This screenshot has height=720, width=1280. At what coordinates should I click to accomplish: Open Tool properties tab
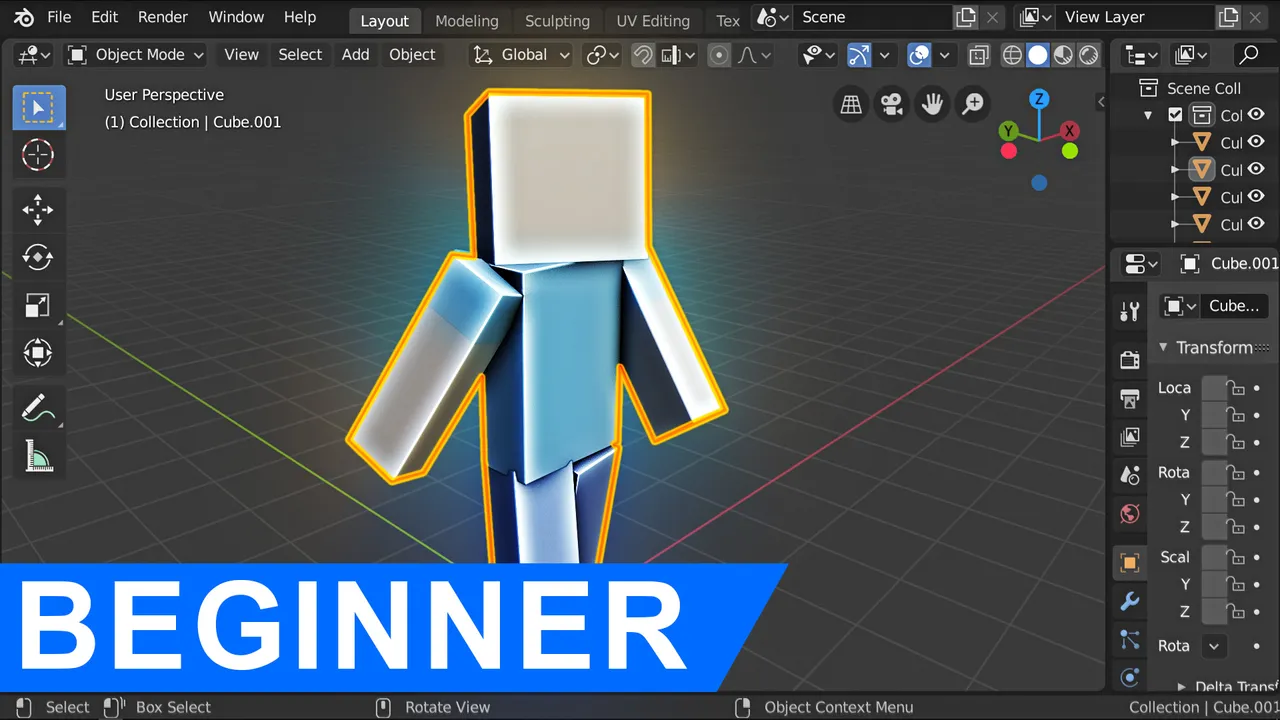tap(1130, 312)
